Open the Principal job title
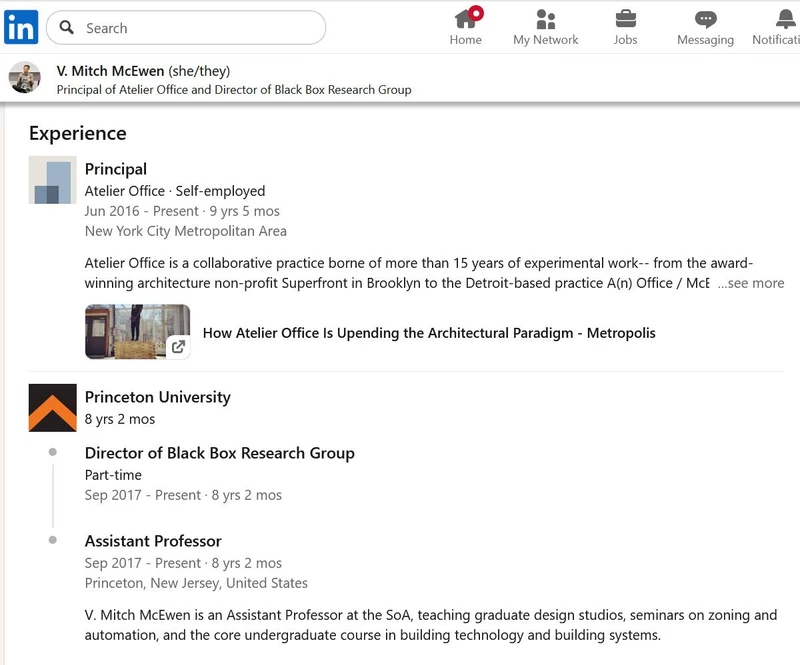800x665 pixels. click(x=116, y=169)
